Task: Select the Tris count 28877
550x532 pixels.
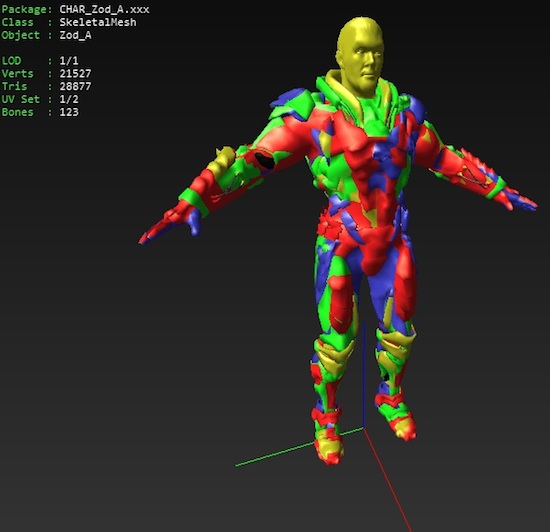Action: [x=75, y=87]
